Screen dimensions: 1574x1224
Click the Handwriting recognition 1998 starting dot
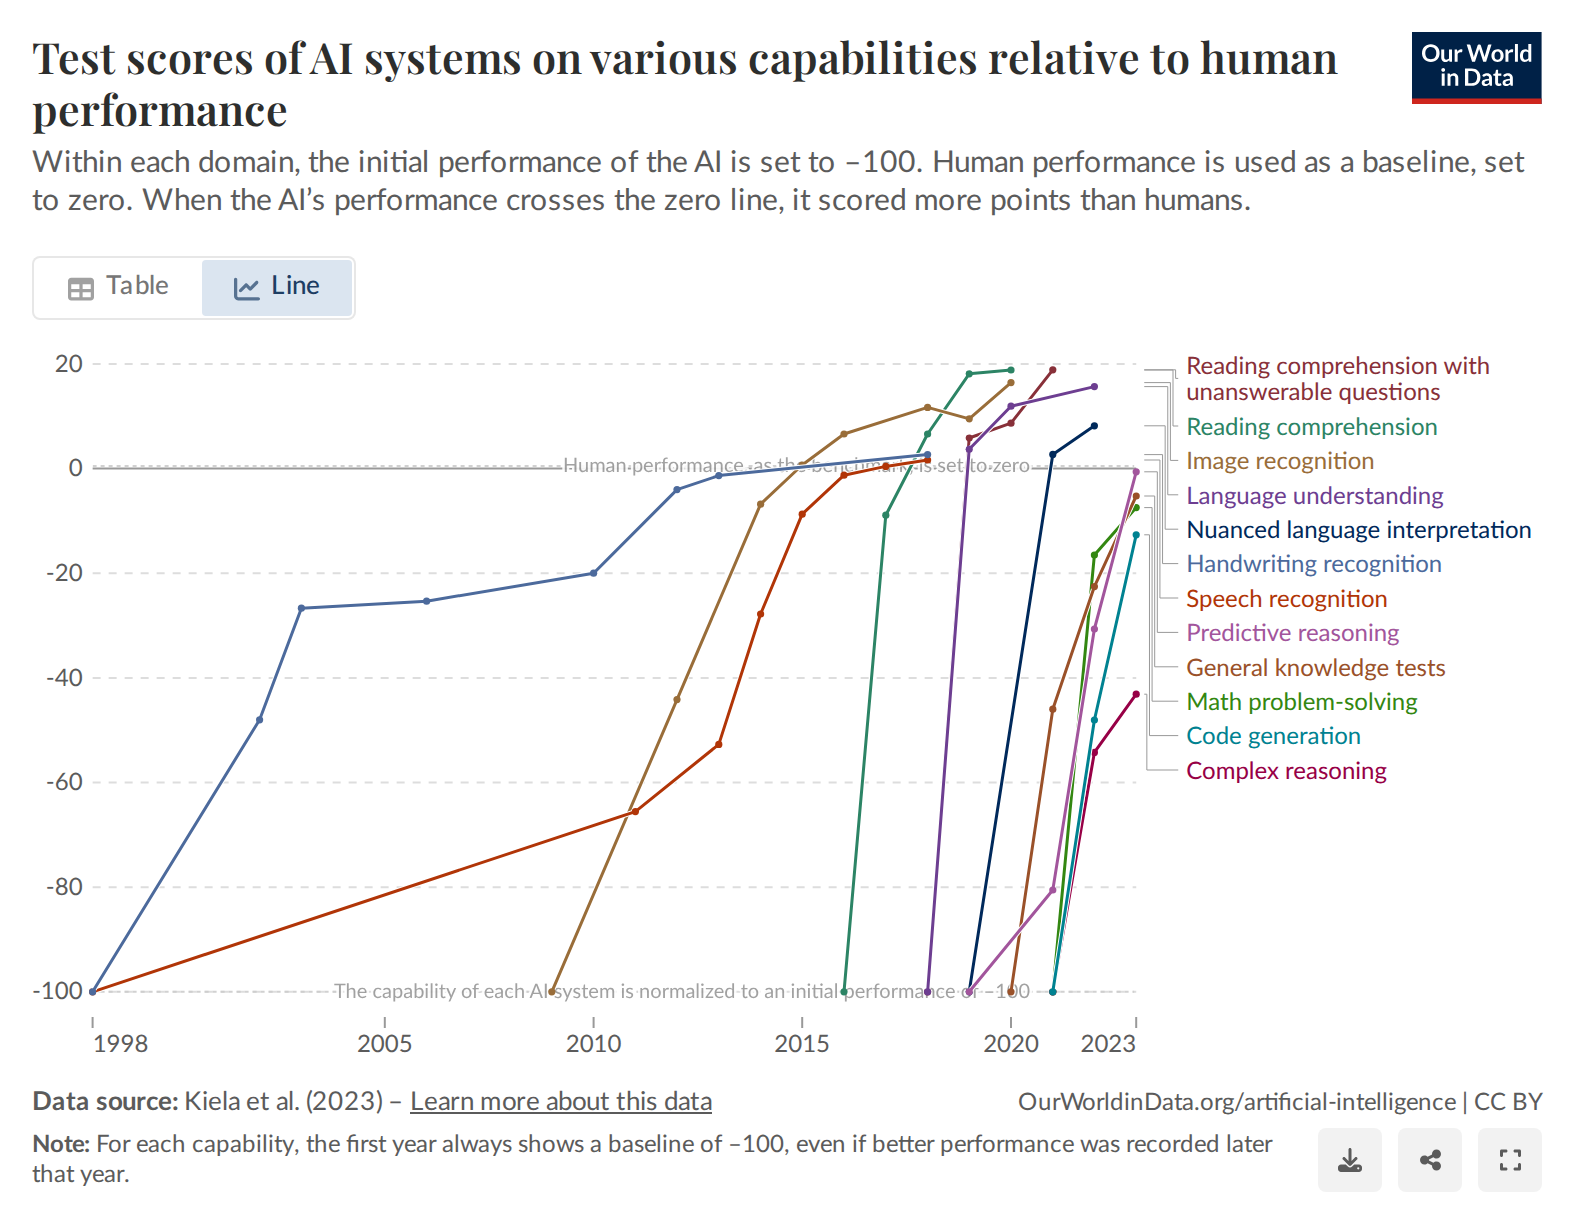click(93, 992)
